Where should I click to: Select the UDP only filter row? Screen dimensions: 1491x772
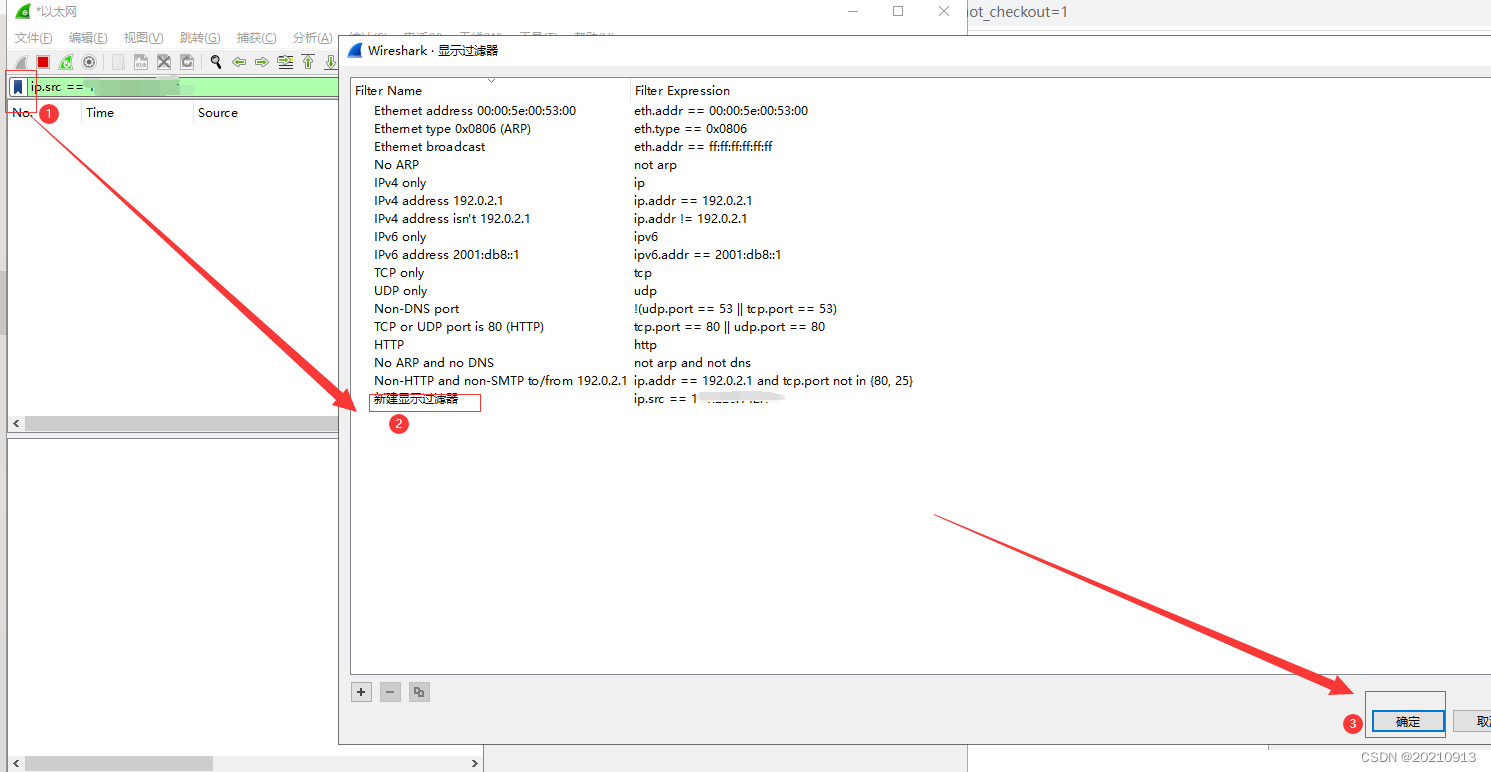(401, 291)
